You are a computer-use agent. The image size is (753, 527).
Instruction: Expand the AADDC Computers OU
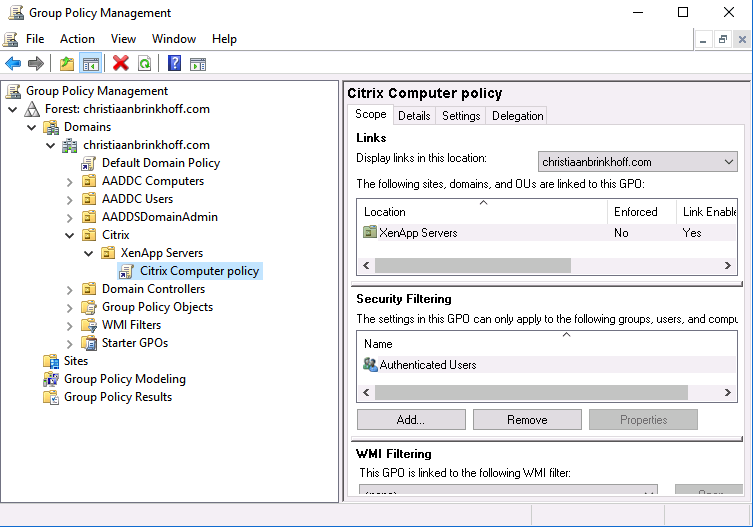(x=70, y=182)
